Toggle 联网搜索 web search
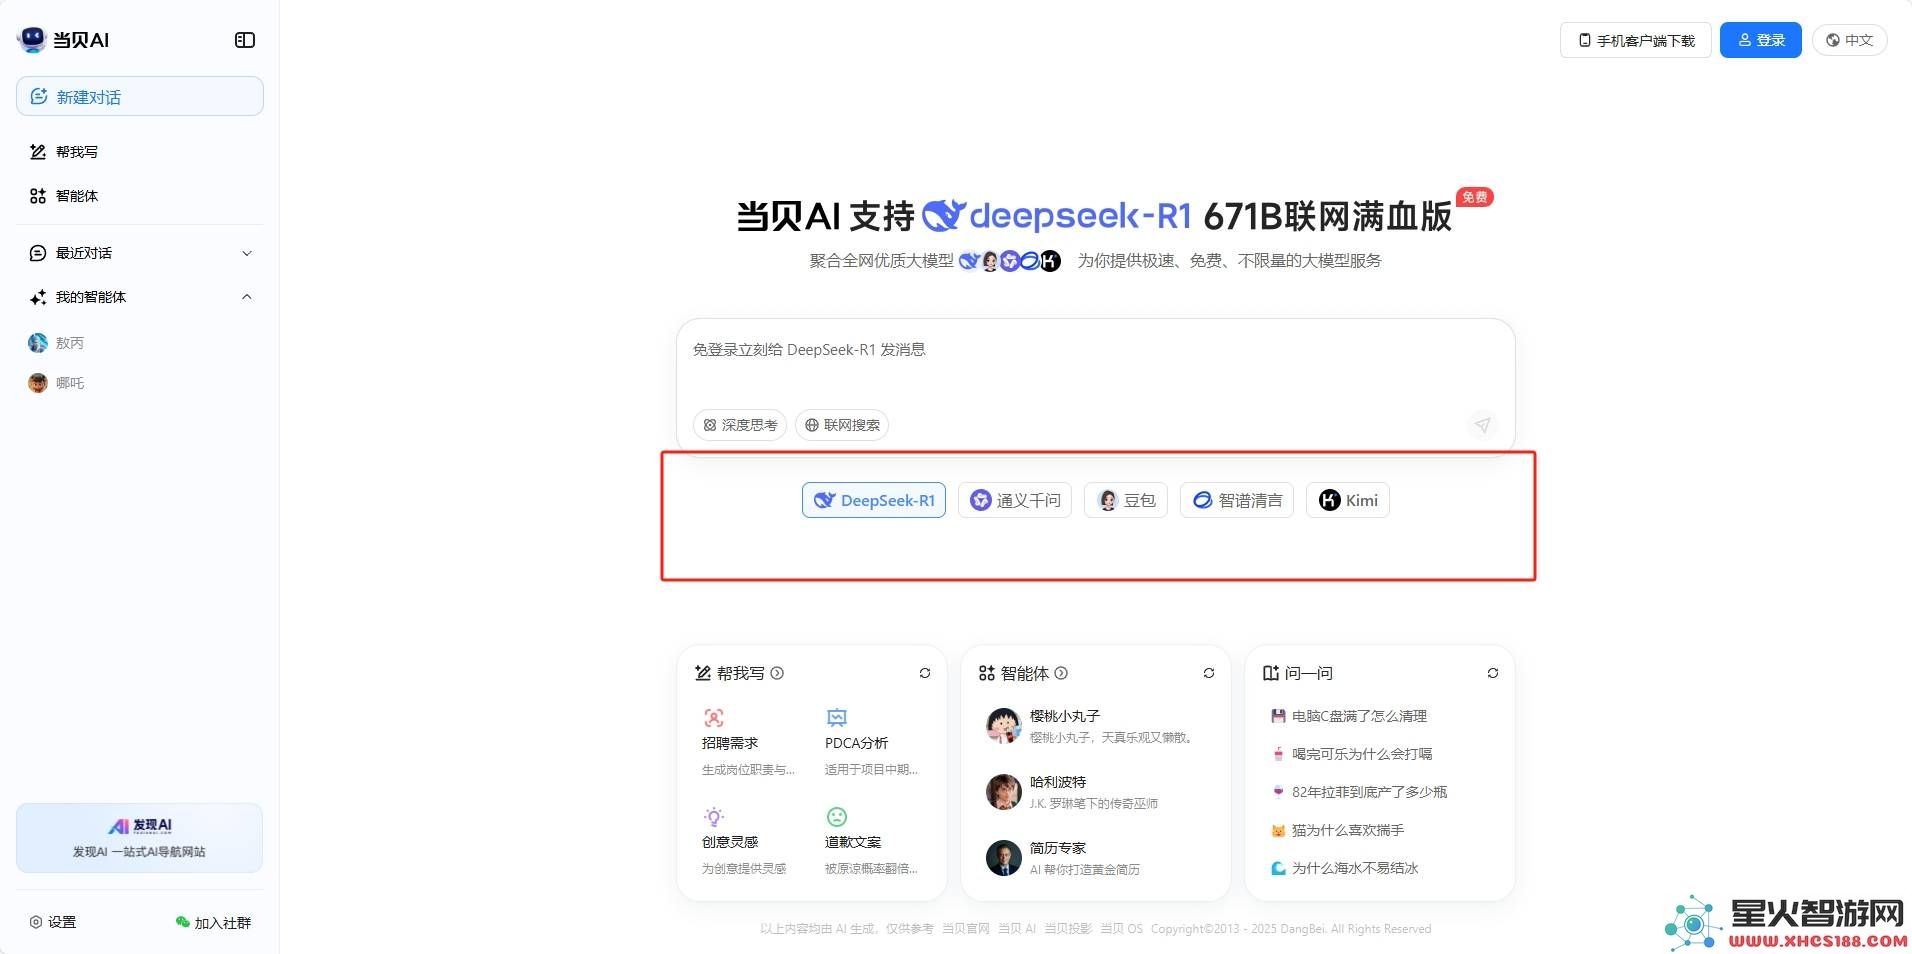 (842, 425)
